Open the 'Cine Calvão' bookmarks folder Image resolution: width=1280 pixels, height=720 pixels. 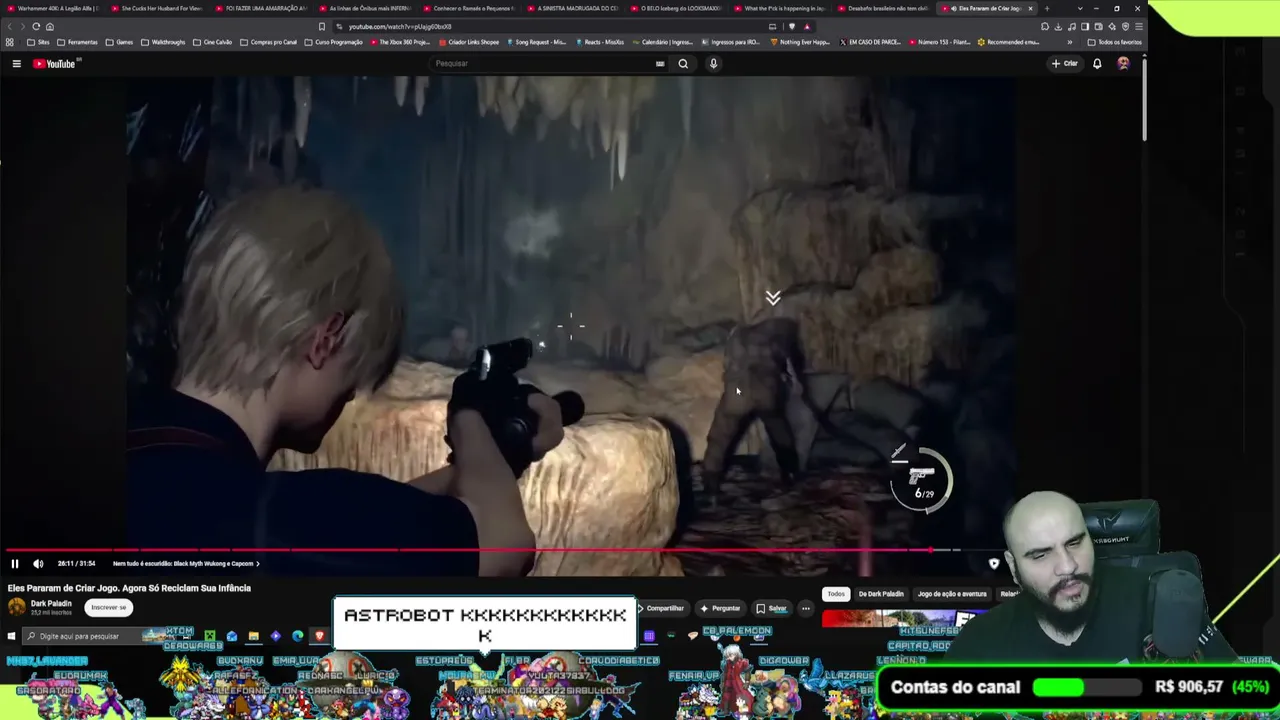click(x=211, y=42)
